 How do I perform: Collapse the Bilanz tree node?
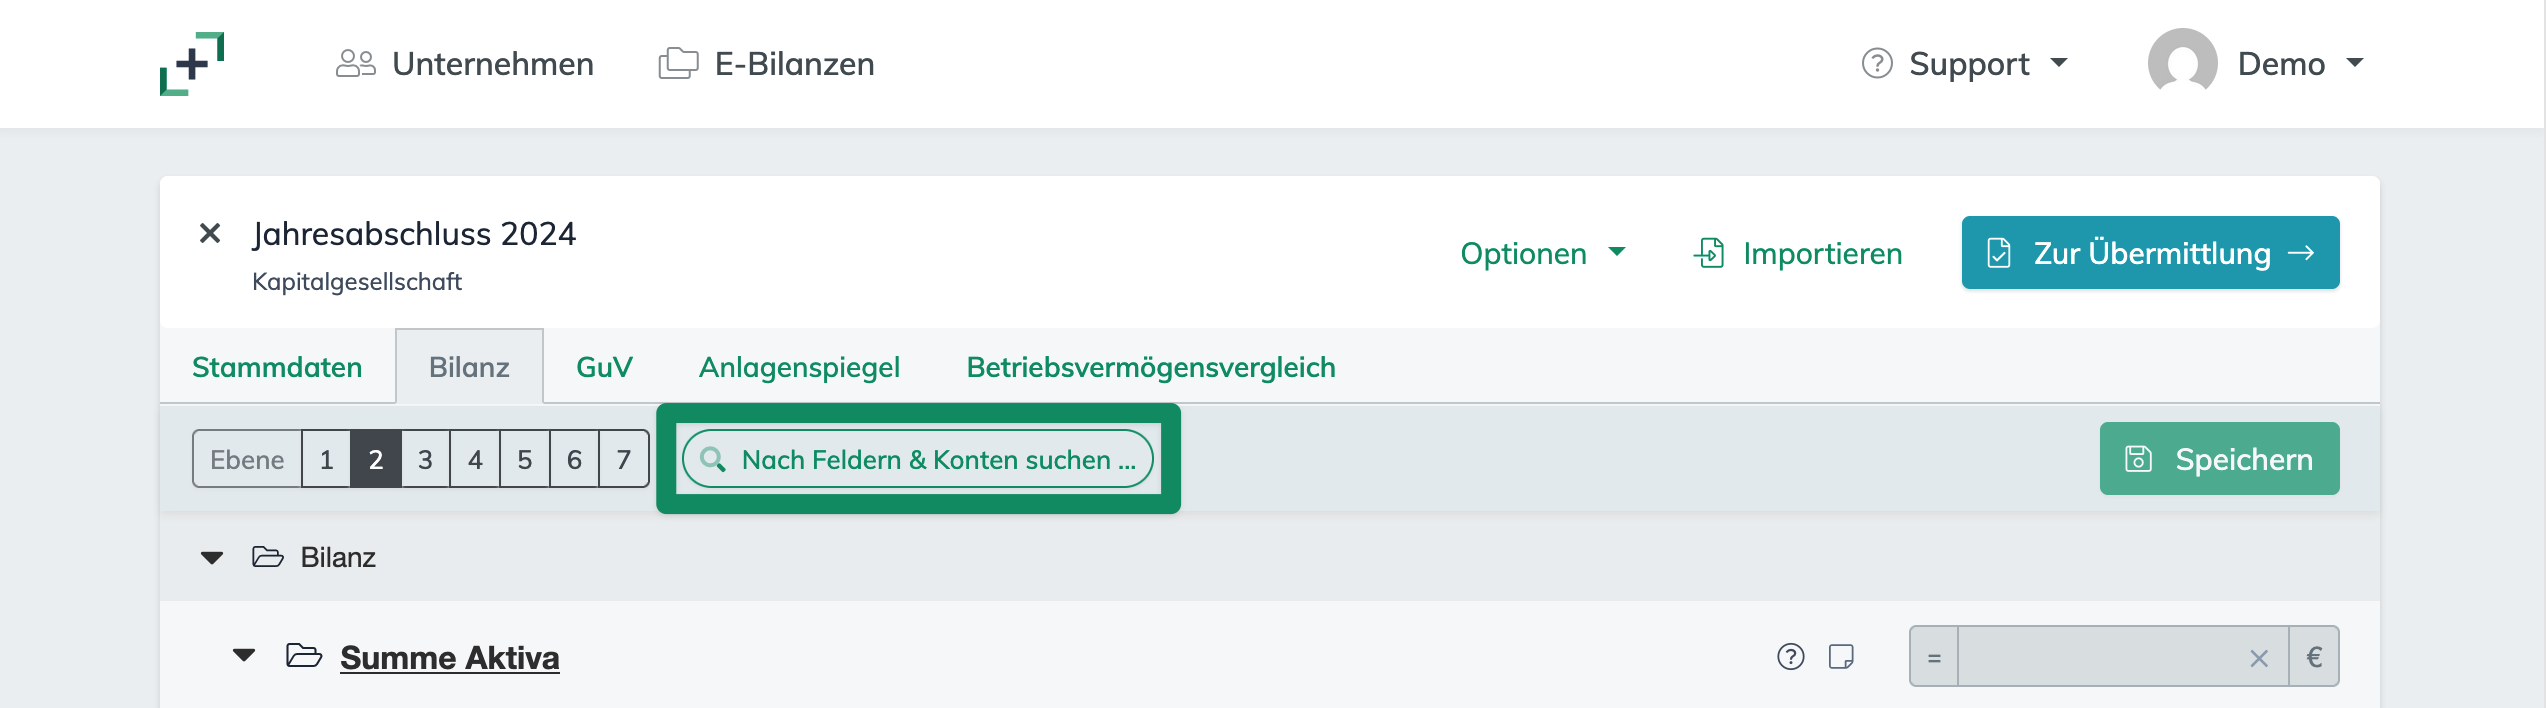pos(212,557)
